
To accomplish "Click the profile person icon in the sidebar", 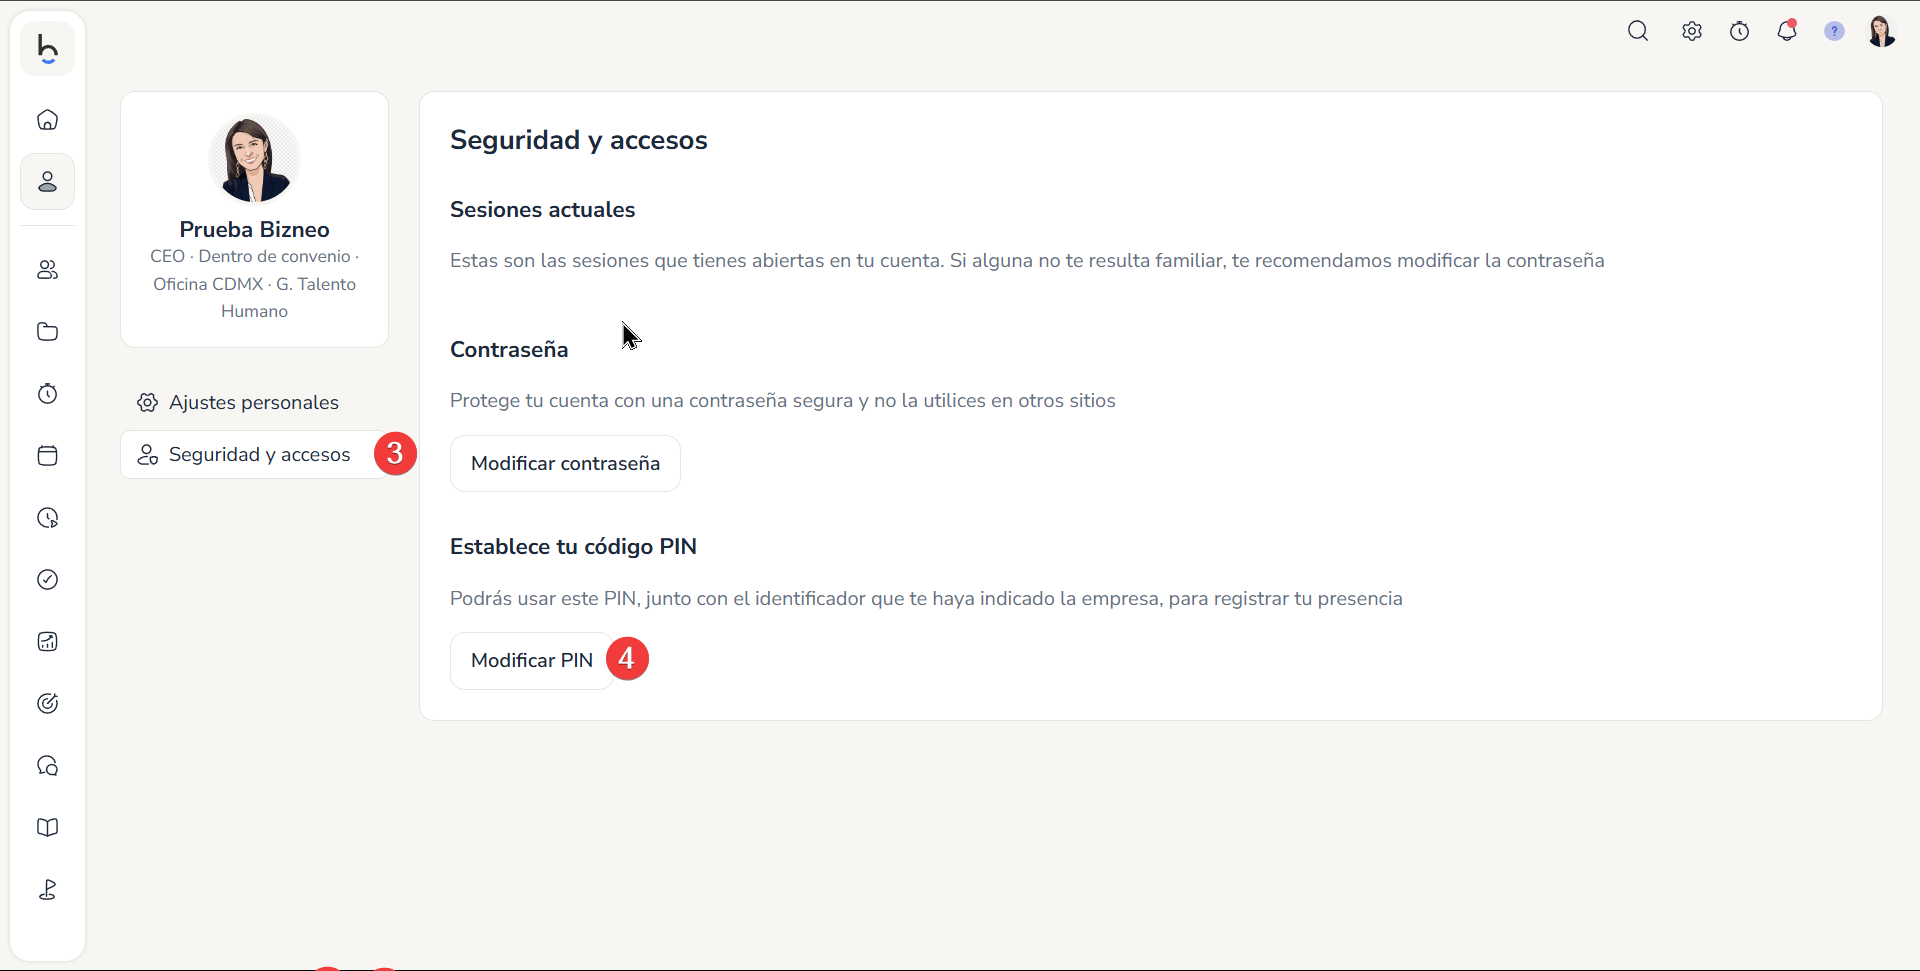I will click(47, 182).
